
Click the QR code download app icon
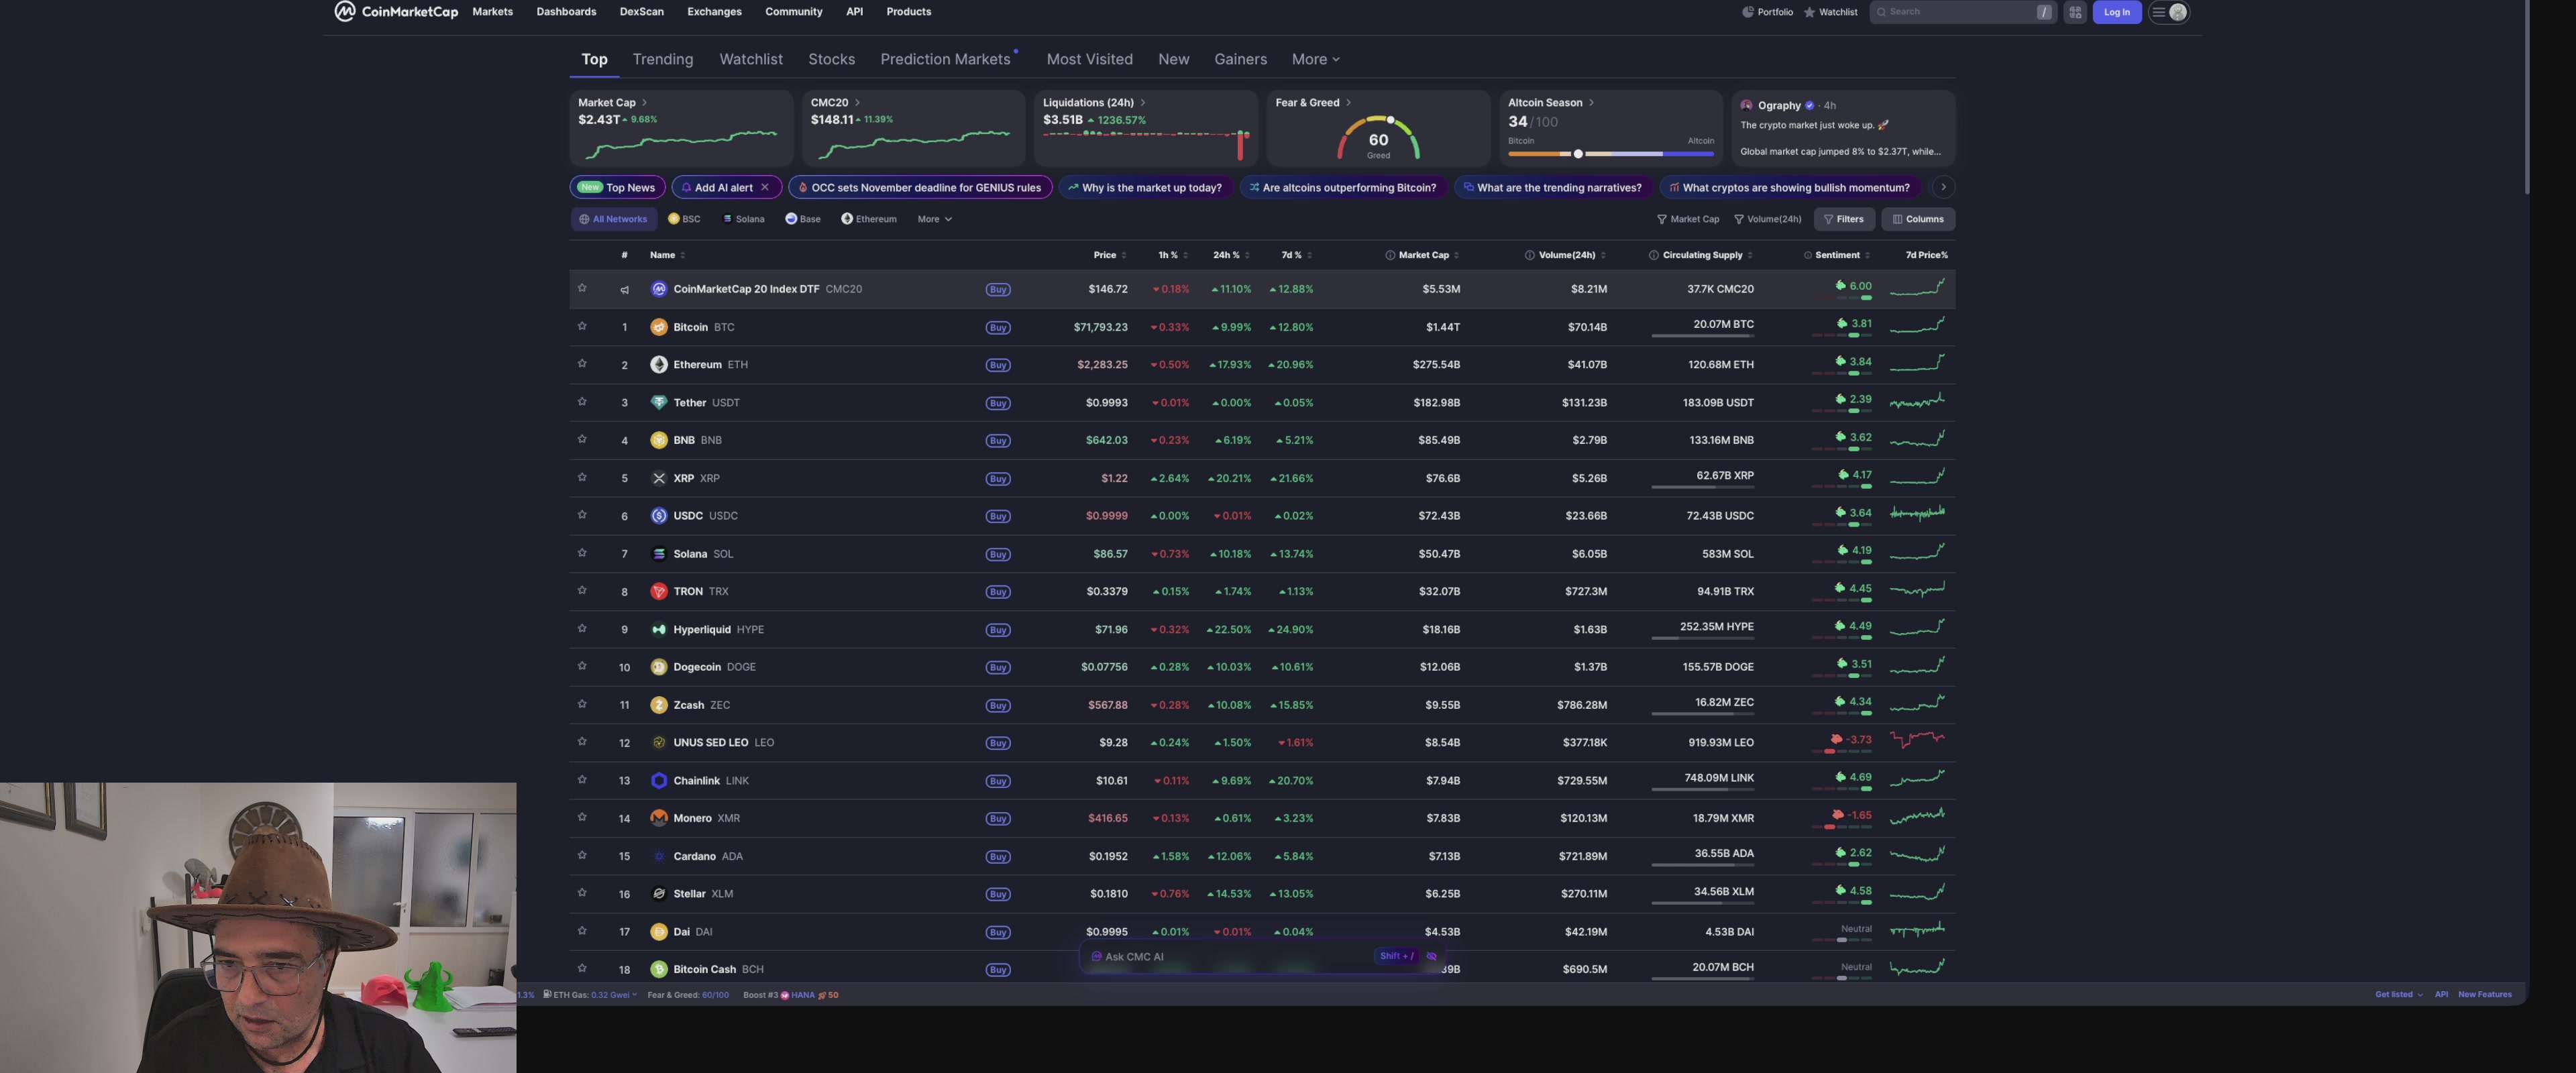point(2075,12)
